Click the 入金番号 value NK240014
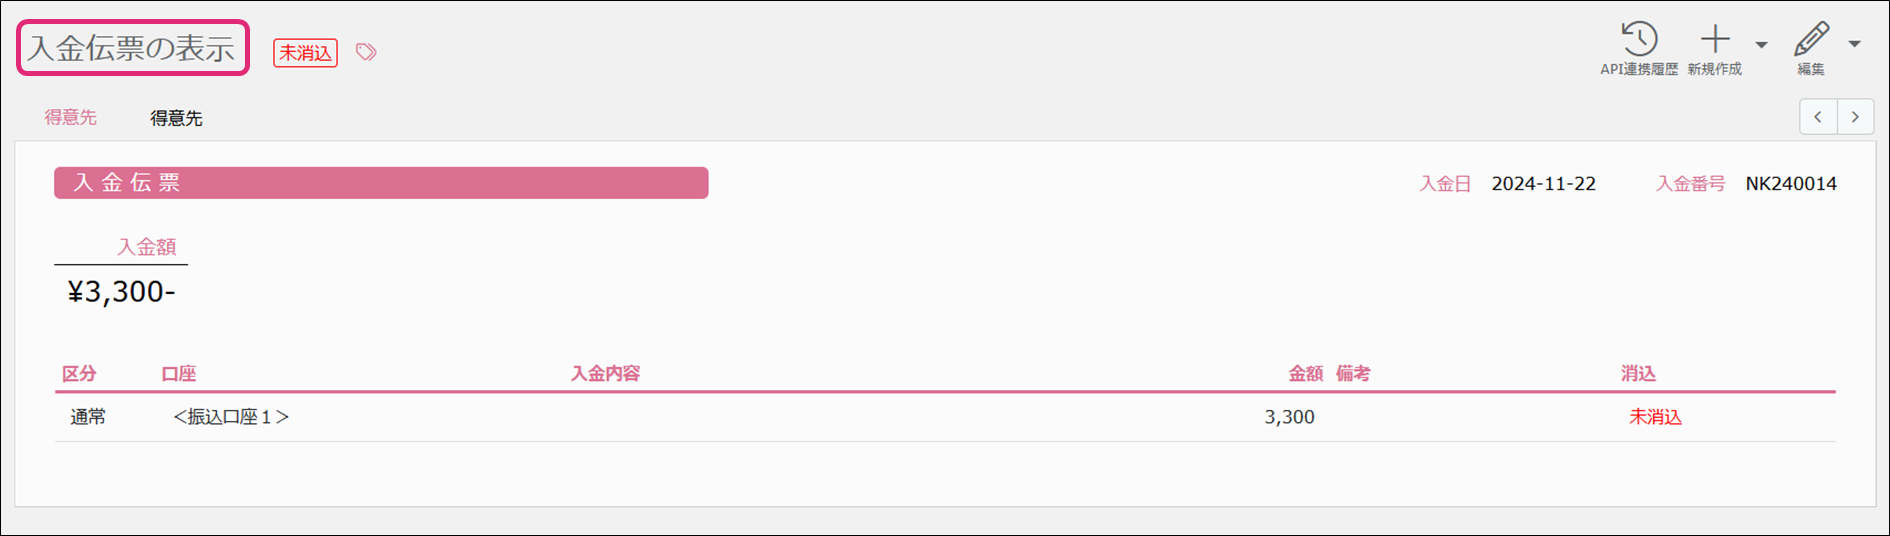The image size is (1890, 536). click(1790, 184)
